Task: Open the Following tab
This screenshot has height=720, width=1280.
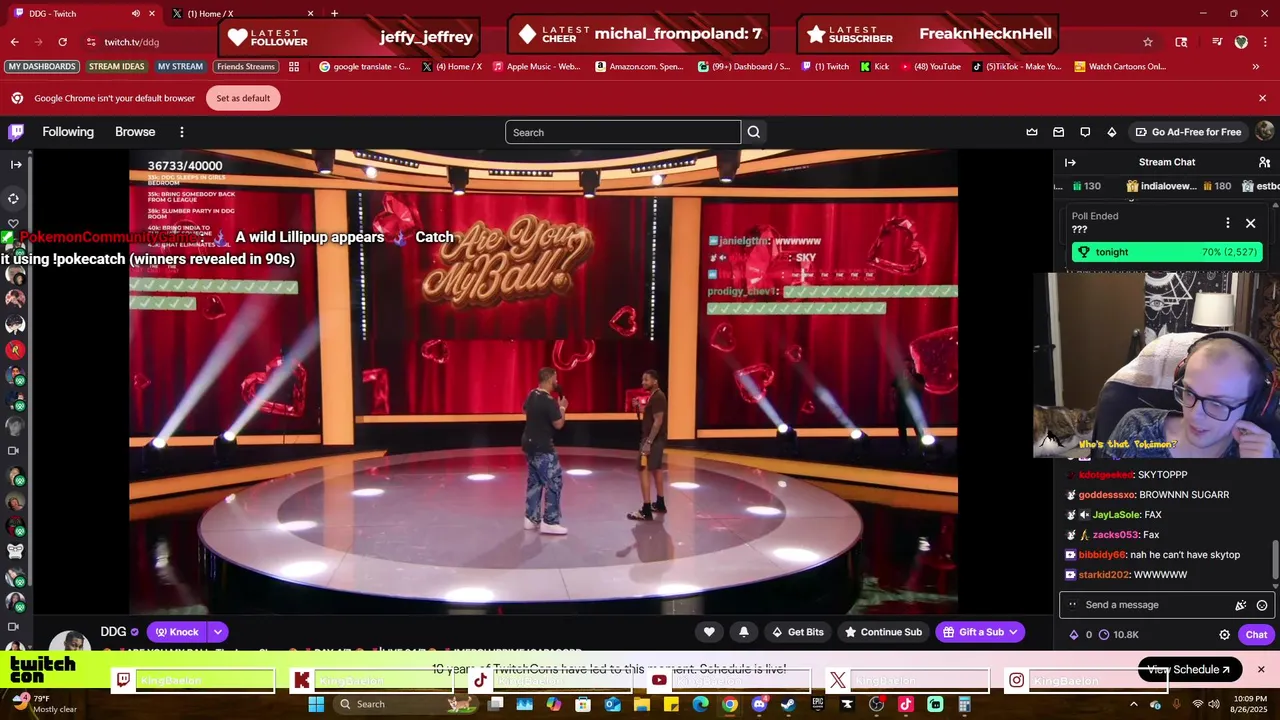Action: point(68,132)
